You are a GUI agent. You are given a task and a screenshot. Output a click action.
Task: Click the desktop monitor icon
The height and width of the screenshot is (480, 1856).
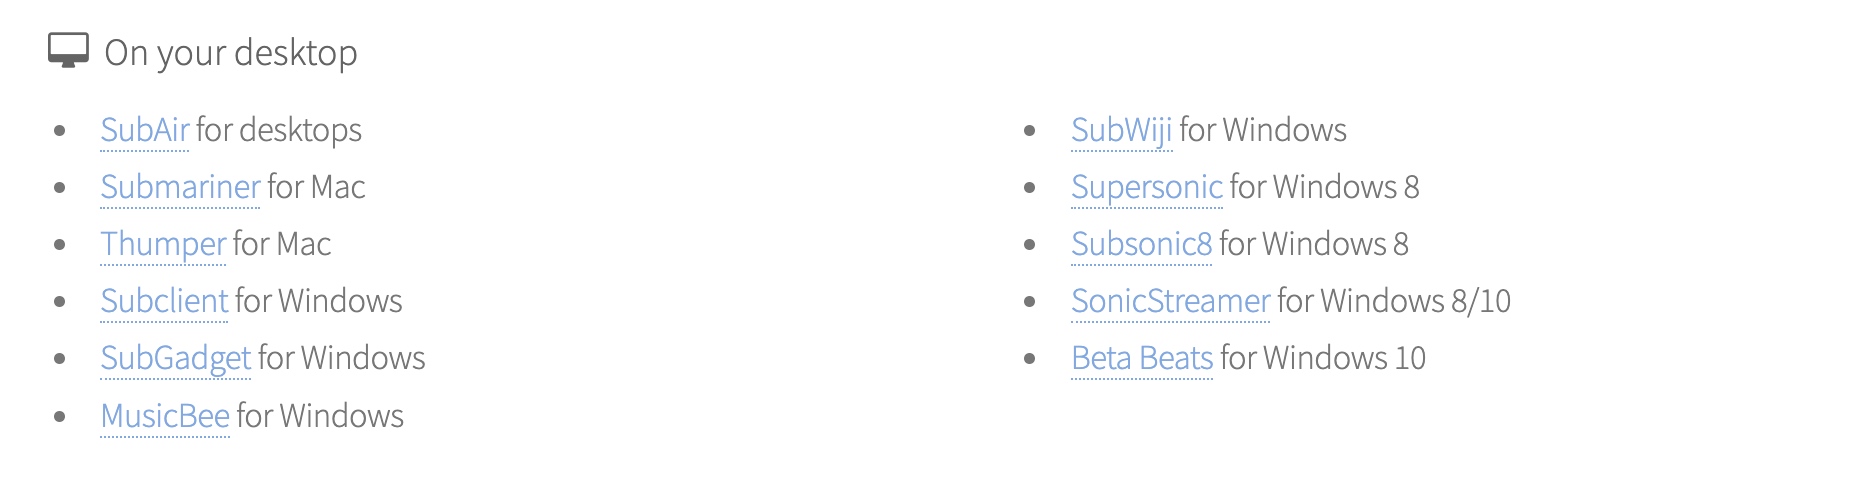point(68,51)
